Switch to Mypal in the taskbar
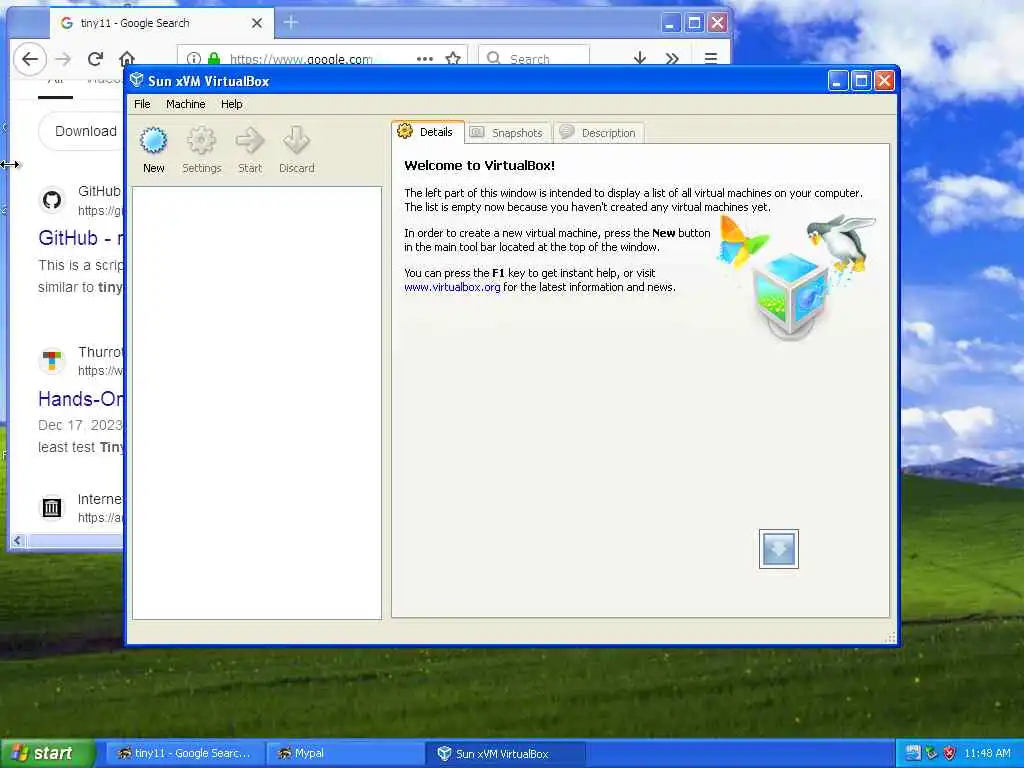This screenshot has width=1024, height=768. click(x=344, y=753)
